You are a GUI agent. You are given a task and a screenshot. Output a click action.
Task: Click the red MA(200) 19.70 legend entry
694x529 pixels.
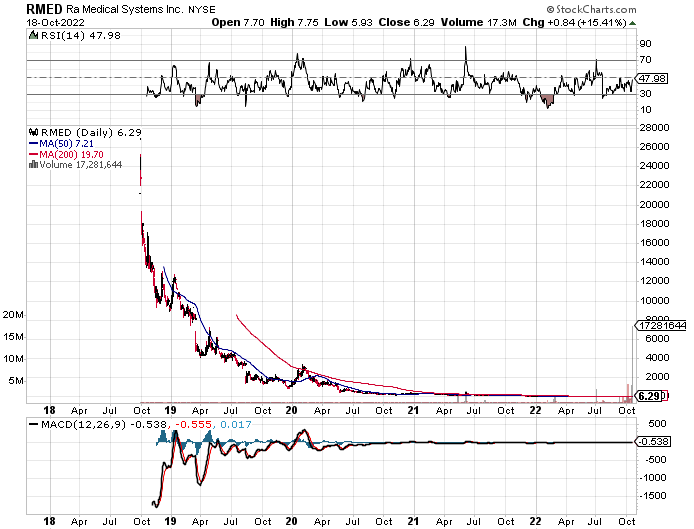66,154
